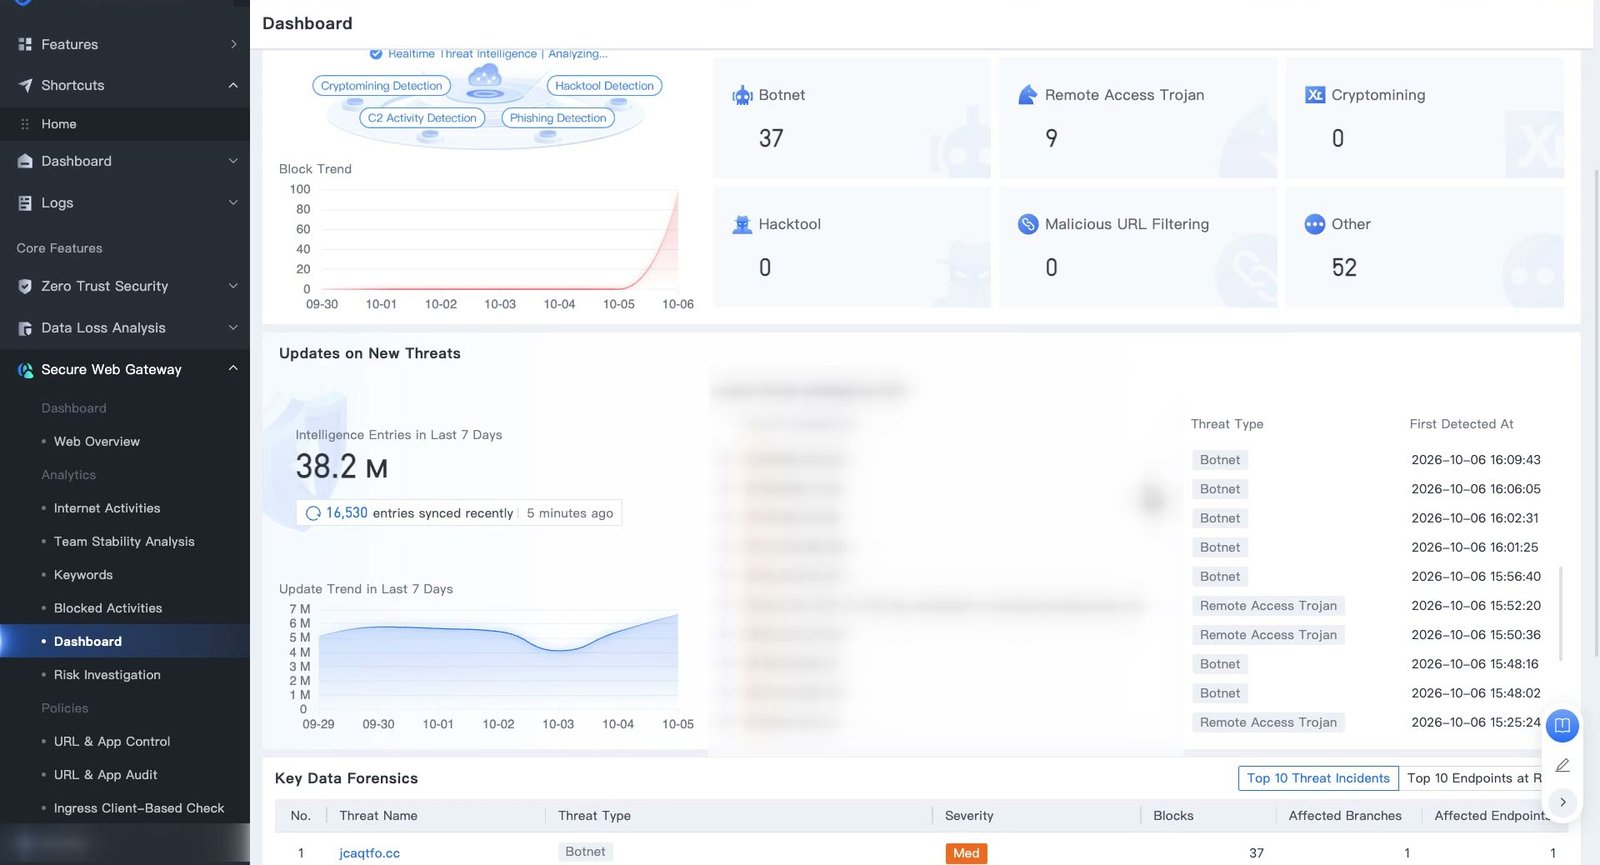Open Team Stability Analysis item
This screenshot has height=865, width=1600.
124,541
